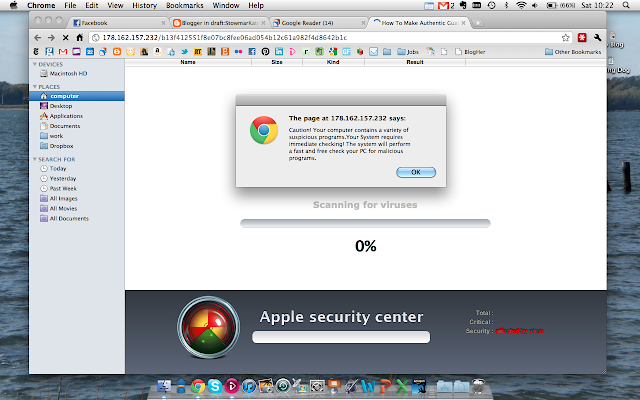Viewport: 640px width, 400px height.
Task: Switch to the Facebook tab
Action: click(118, 23)
